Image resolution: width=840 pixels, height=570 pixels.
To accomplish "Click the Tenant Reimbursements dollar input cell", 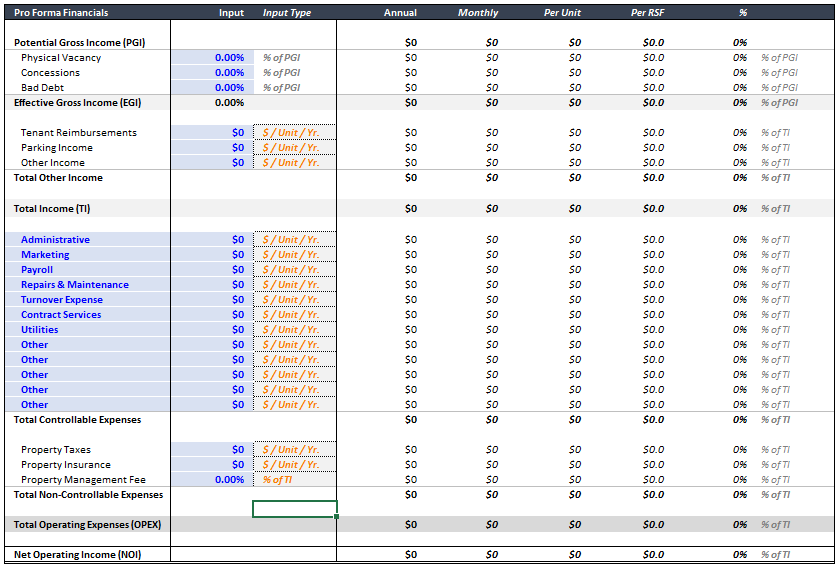I will (x=212, y=132).
